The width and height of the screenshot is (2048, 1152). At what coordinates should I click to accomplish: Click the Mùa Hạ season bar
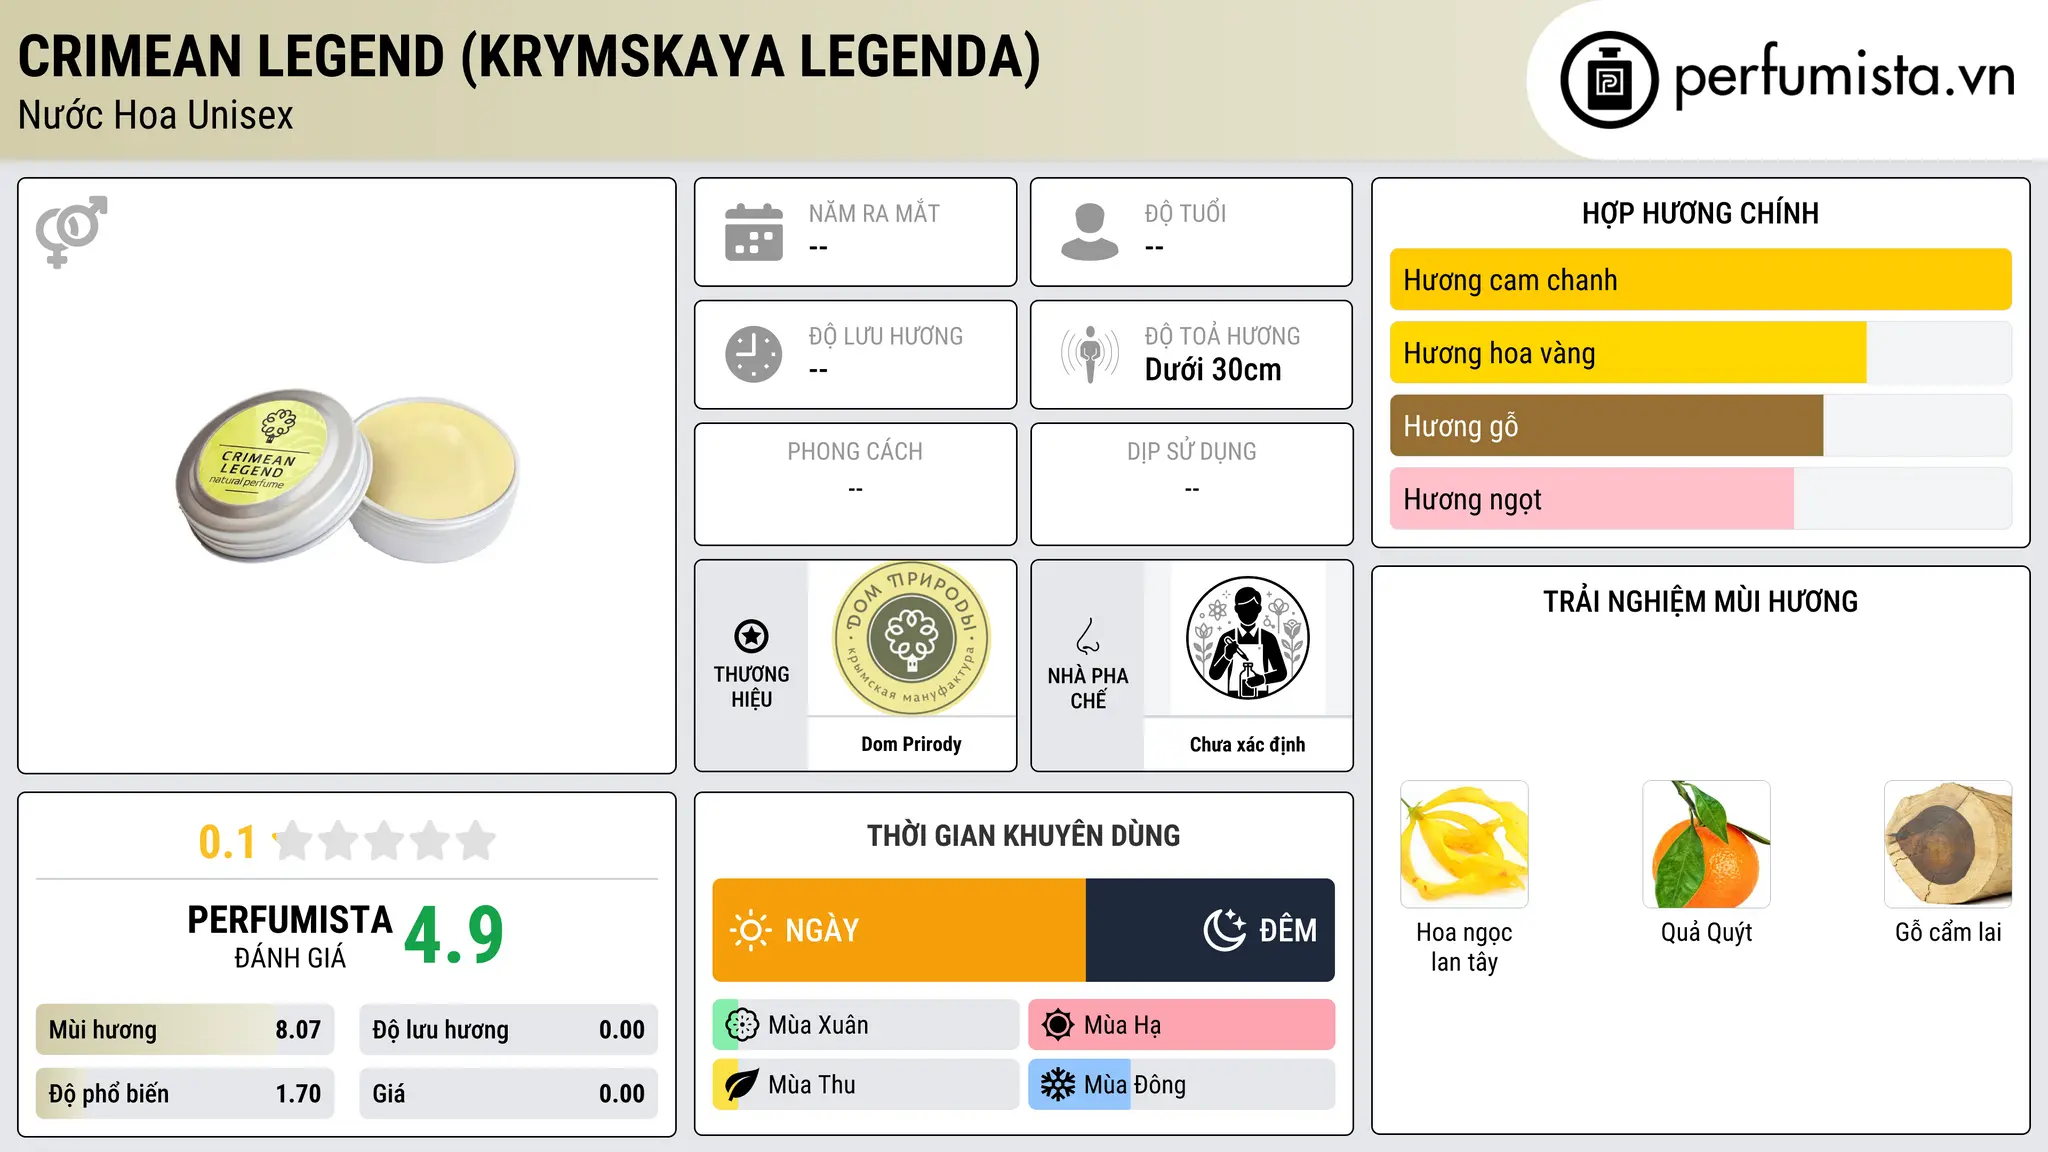(1182, 1025)
